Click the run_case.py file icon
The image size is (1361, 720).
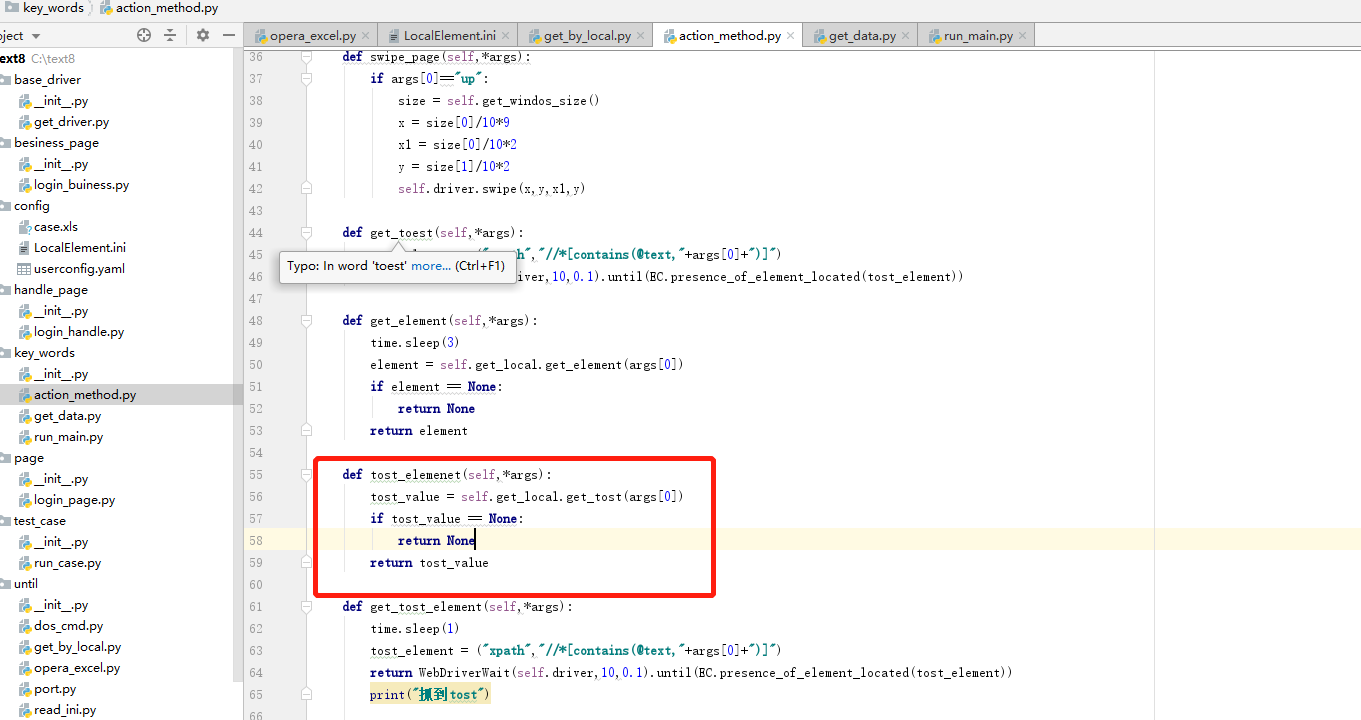25,563
